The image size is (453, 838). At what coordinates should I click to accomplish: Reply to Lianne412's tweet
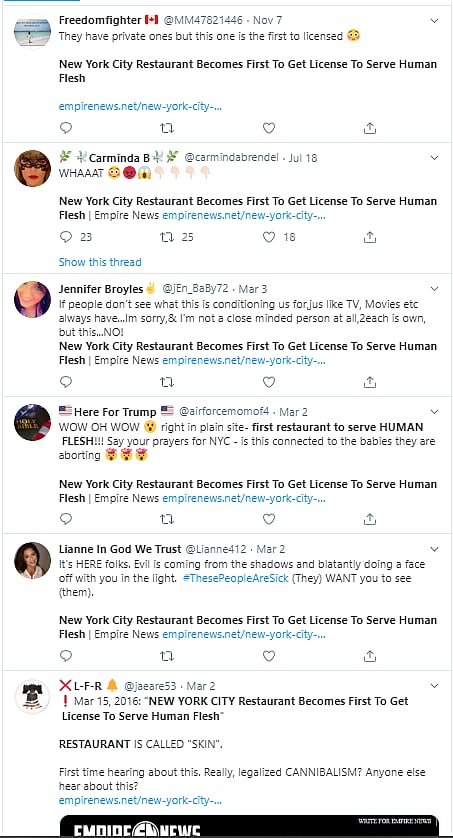(66, 656)
